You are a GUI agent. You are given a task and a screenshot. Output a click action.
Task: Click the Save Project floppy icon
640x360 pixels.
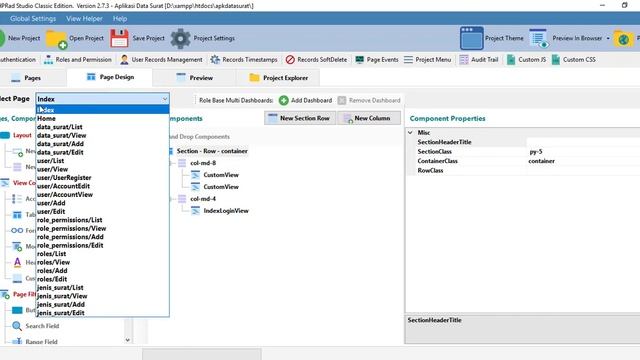pos(119,38)
